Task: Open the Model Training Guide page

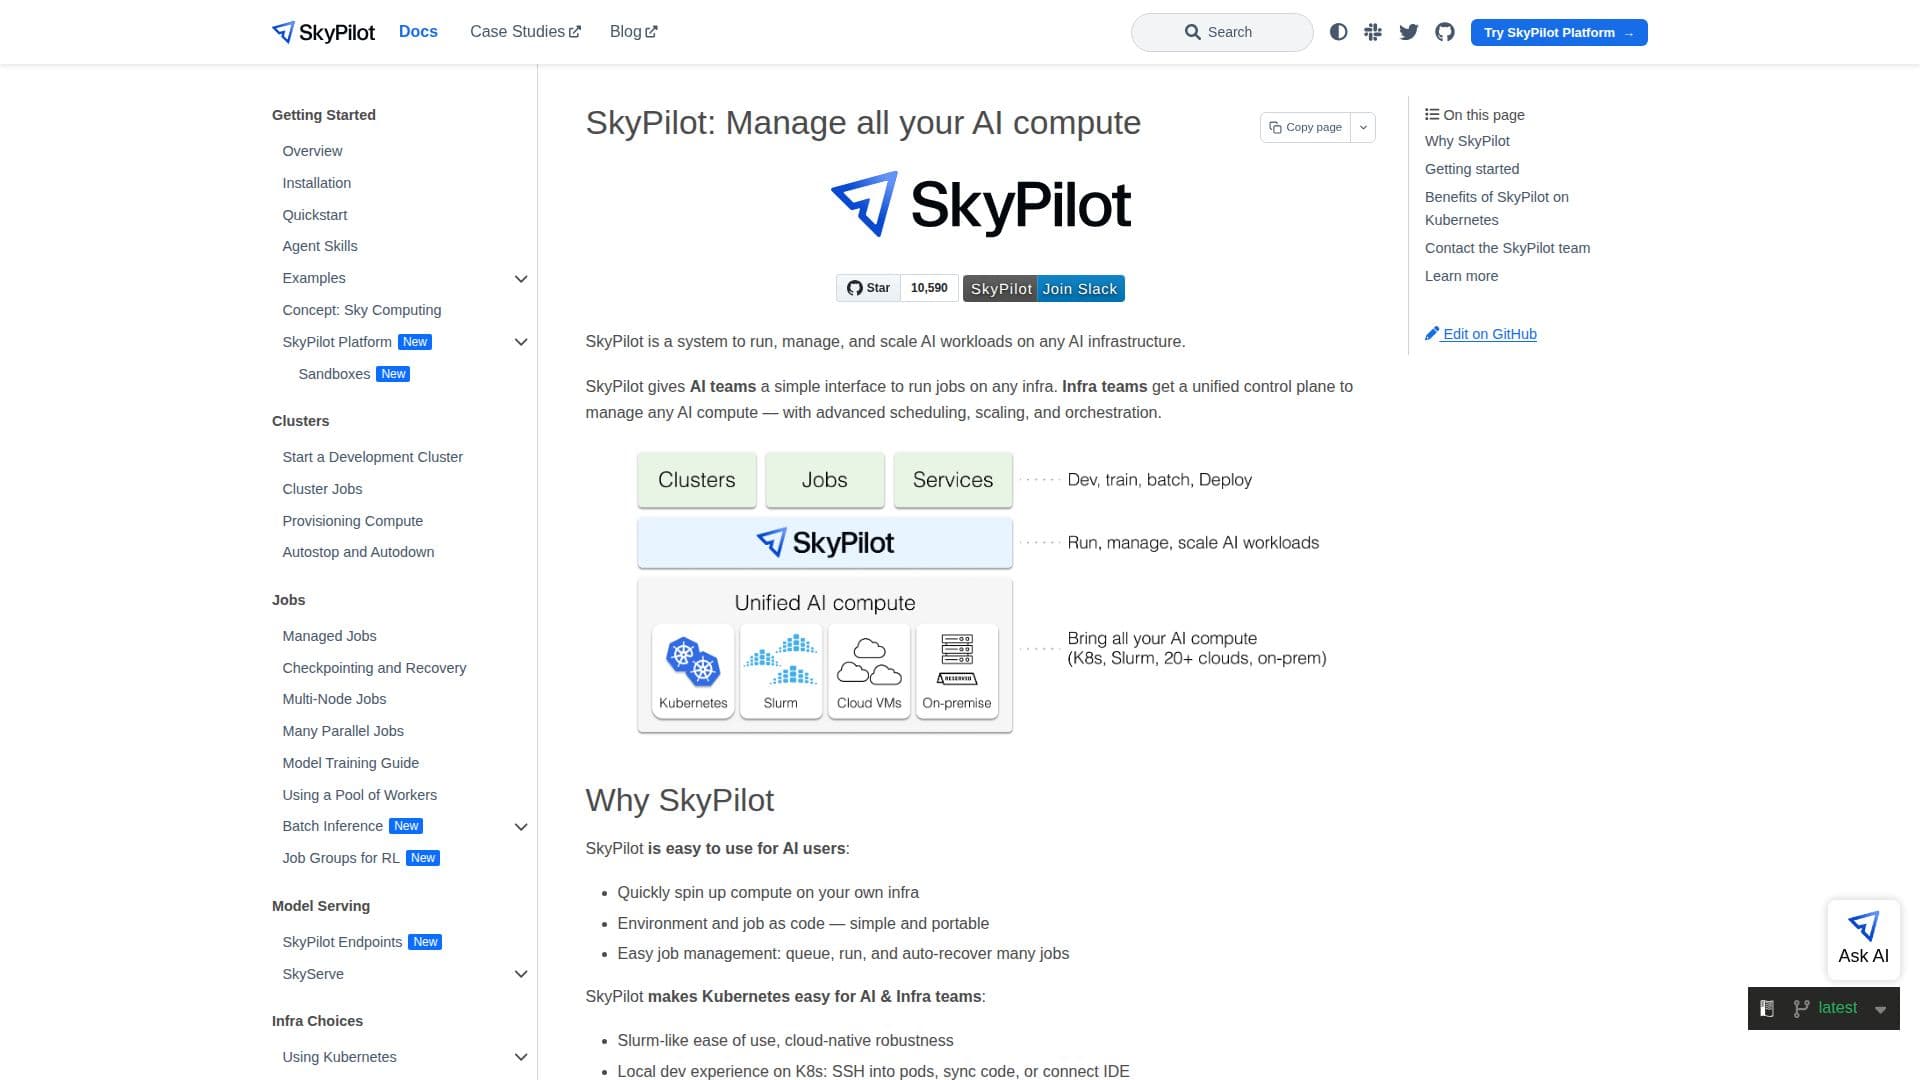Action: point(350,763)
